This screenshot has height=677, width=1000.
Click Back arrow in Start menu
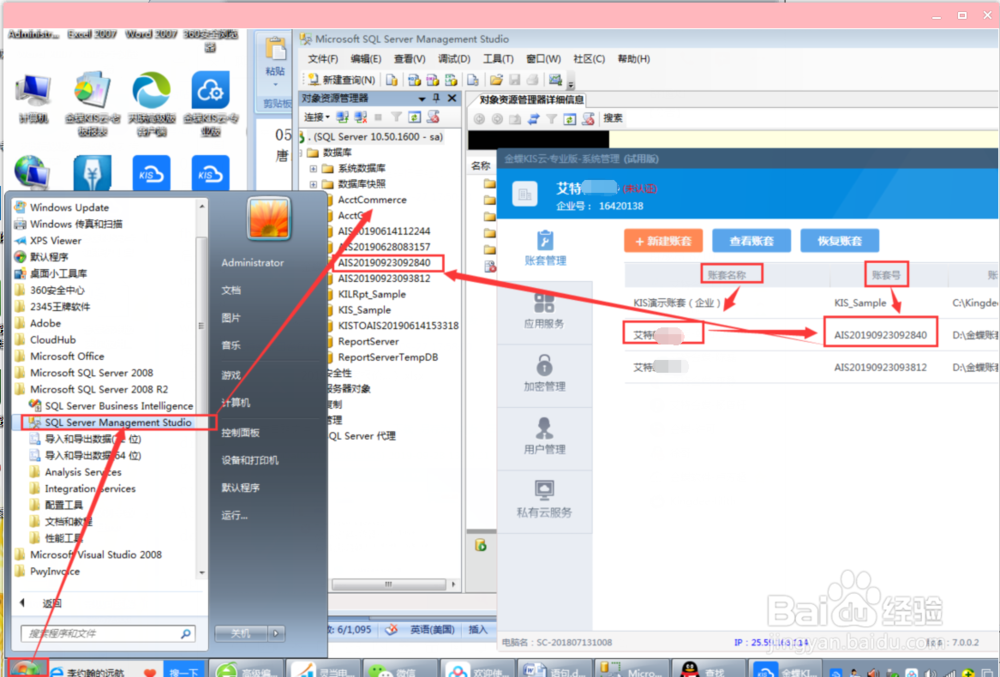tap(22, 602)
